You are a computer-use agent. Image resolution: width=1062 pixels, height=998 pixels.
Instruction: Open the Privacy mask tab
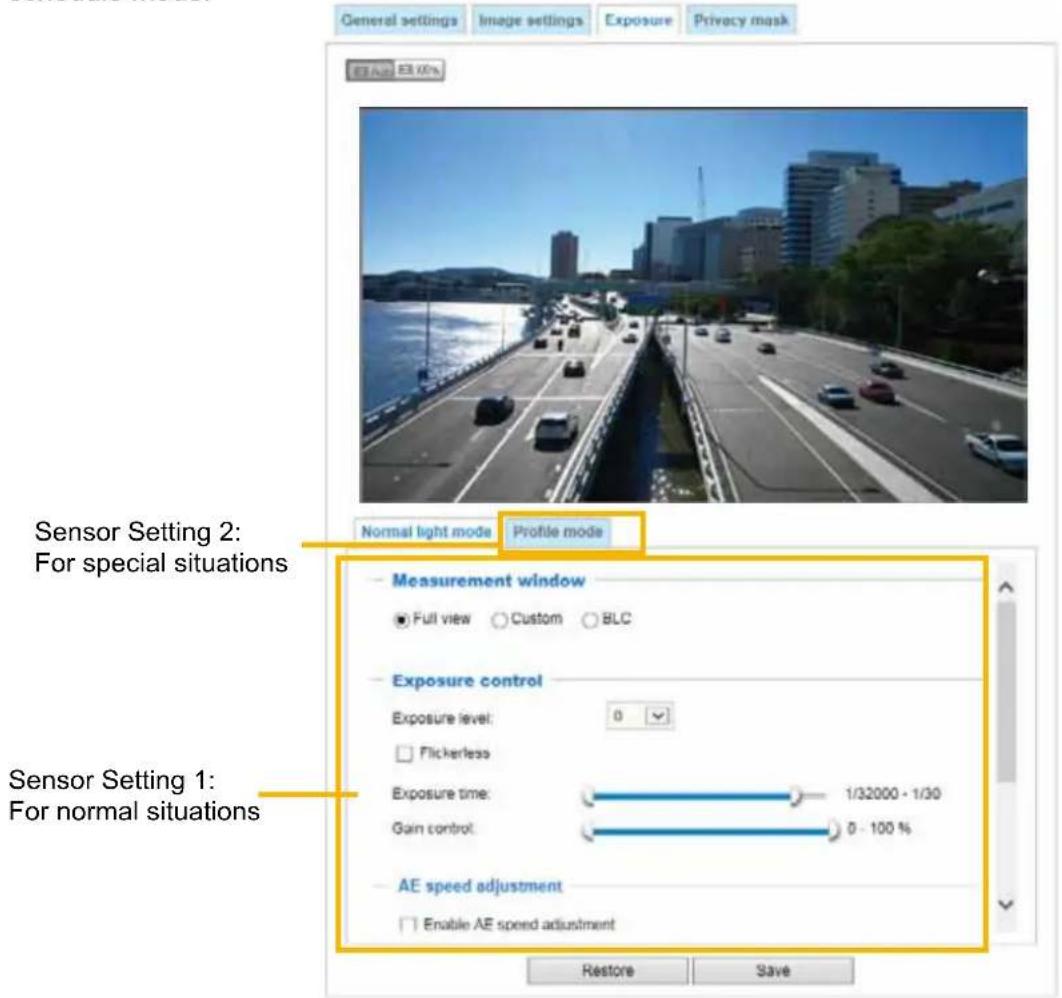point(741,20)
